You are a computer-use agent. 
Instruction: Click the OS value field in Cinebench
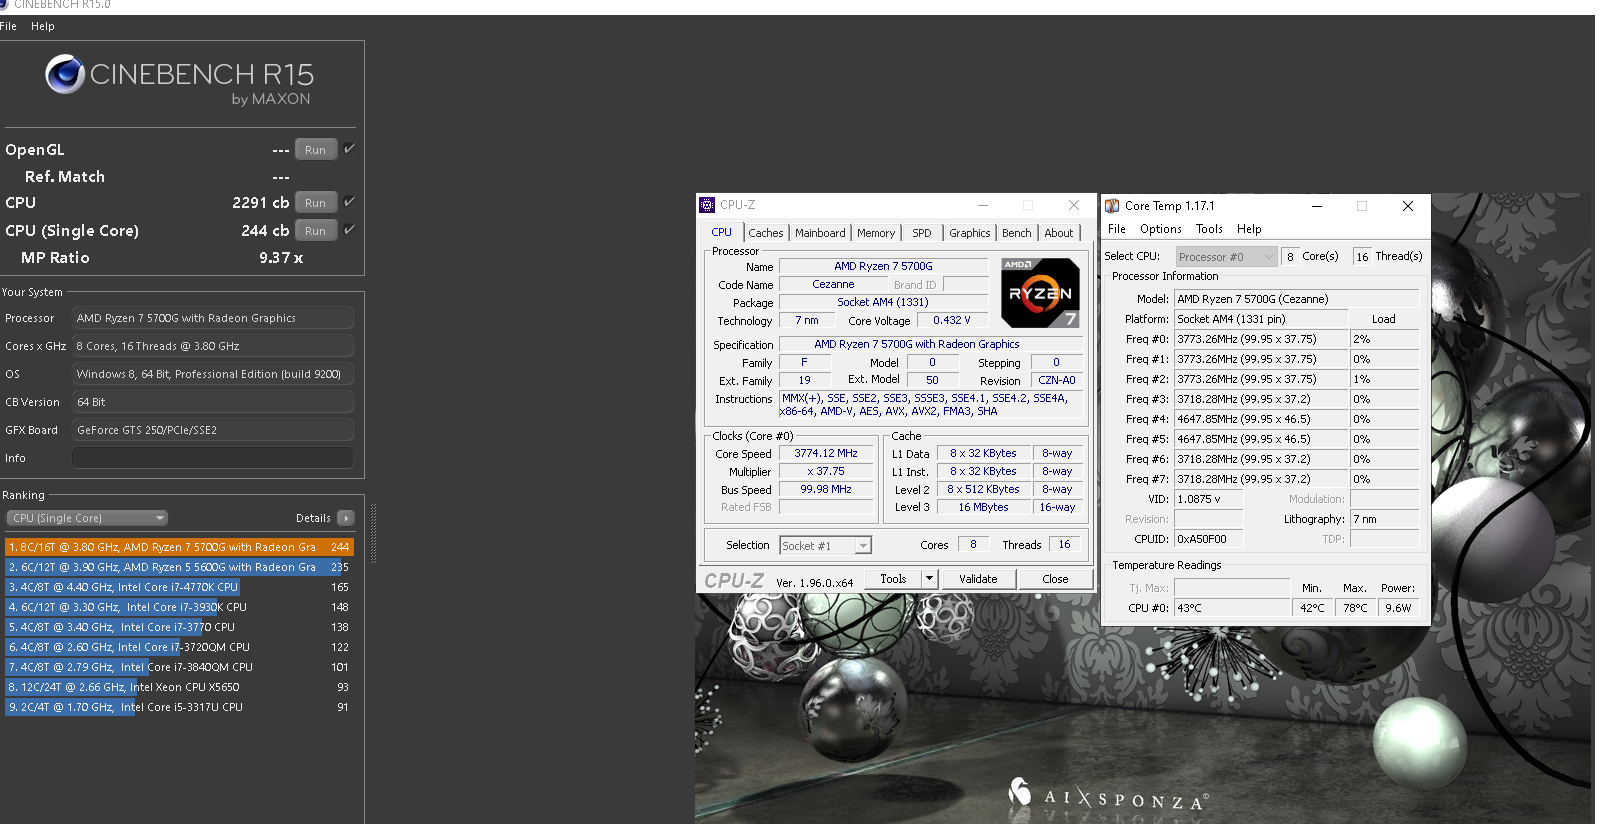pyautogui.click(x=213, y=374)
